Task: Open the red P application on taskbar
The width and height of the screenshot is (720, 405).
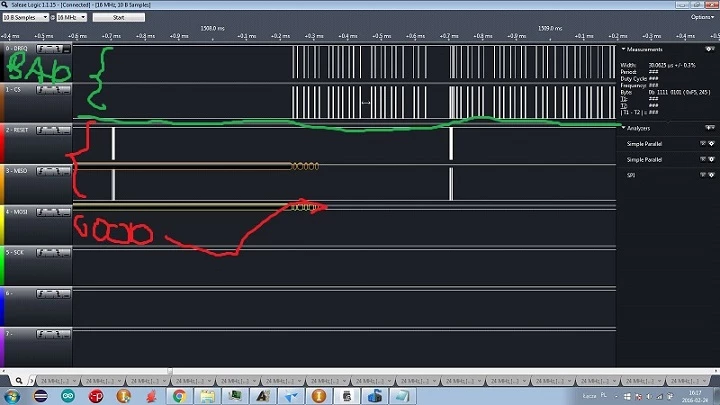Action: pyautogui.click(x=96, y=396)
